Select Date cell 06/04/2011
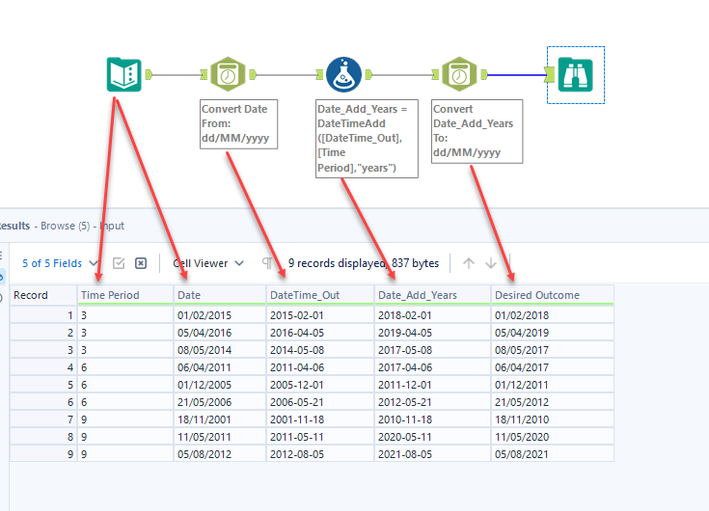 [x=220, y=367]
